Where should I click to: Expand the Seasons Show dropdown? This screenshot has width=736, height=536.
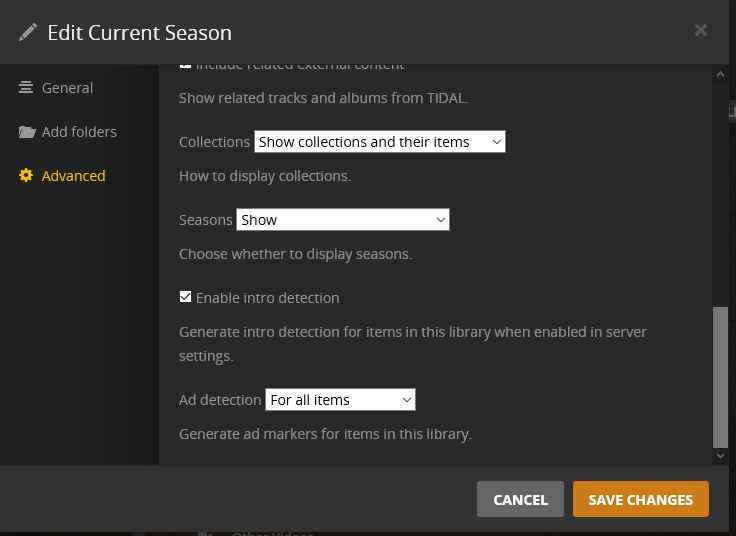pyautogui.click(x=342, y=220)
